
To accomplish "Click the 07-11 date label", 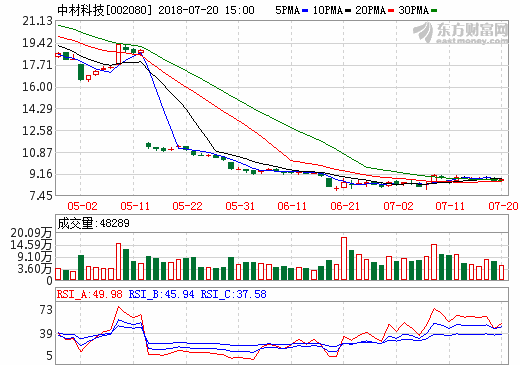I will [x=450, y=206].
